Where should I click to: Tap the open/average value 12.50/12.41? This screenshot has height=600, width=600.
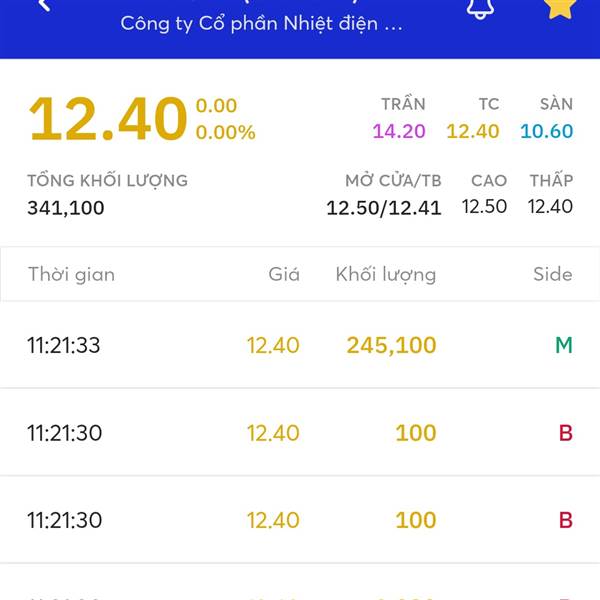click(x=383, y=208)
